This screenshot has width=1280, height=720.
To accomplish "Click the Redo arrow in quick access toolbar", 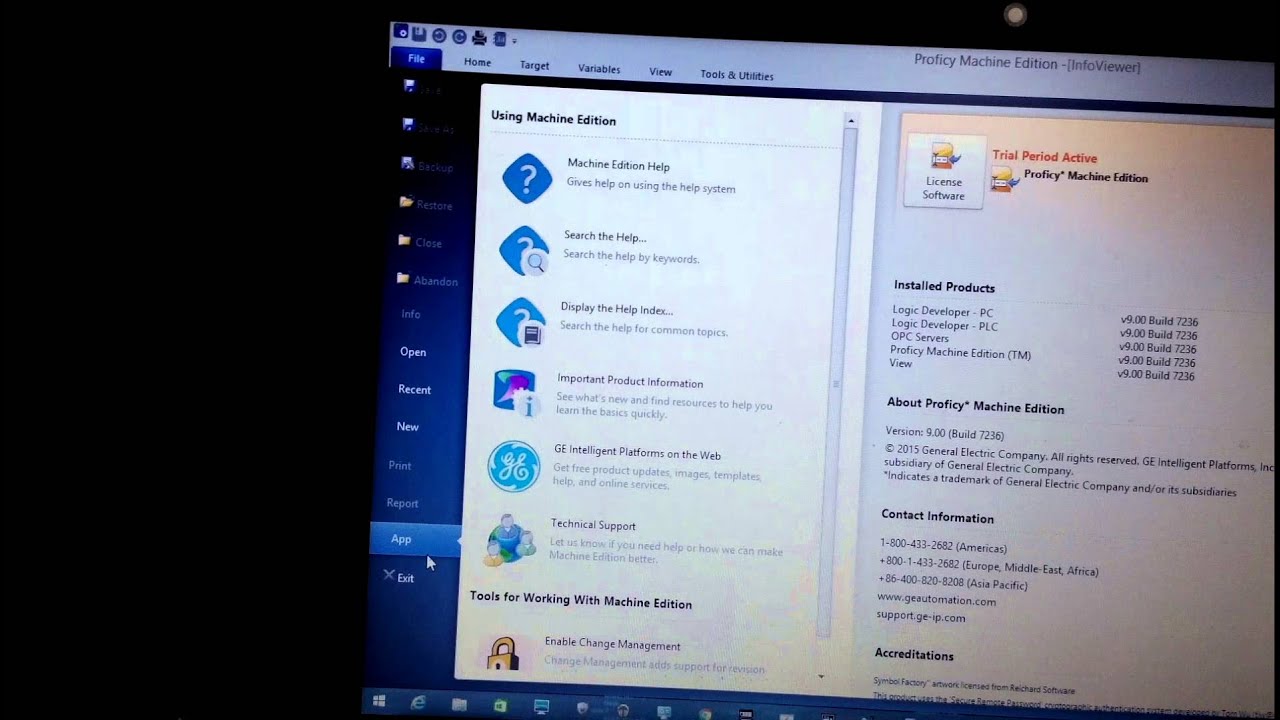I will tap(459, 36).
